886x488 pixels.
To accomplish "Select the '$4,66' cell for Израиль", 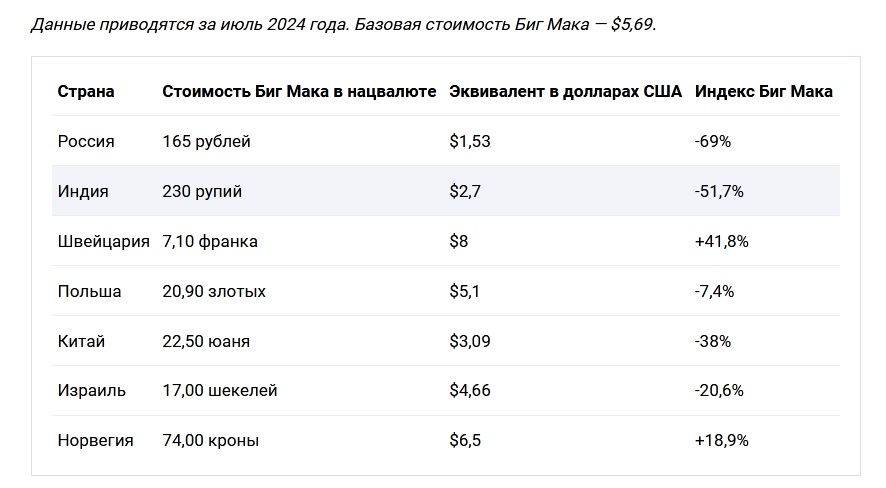I will [x=470, y=391].
